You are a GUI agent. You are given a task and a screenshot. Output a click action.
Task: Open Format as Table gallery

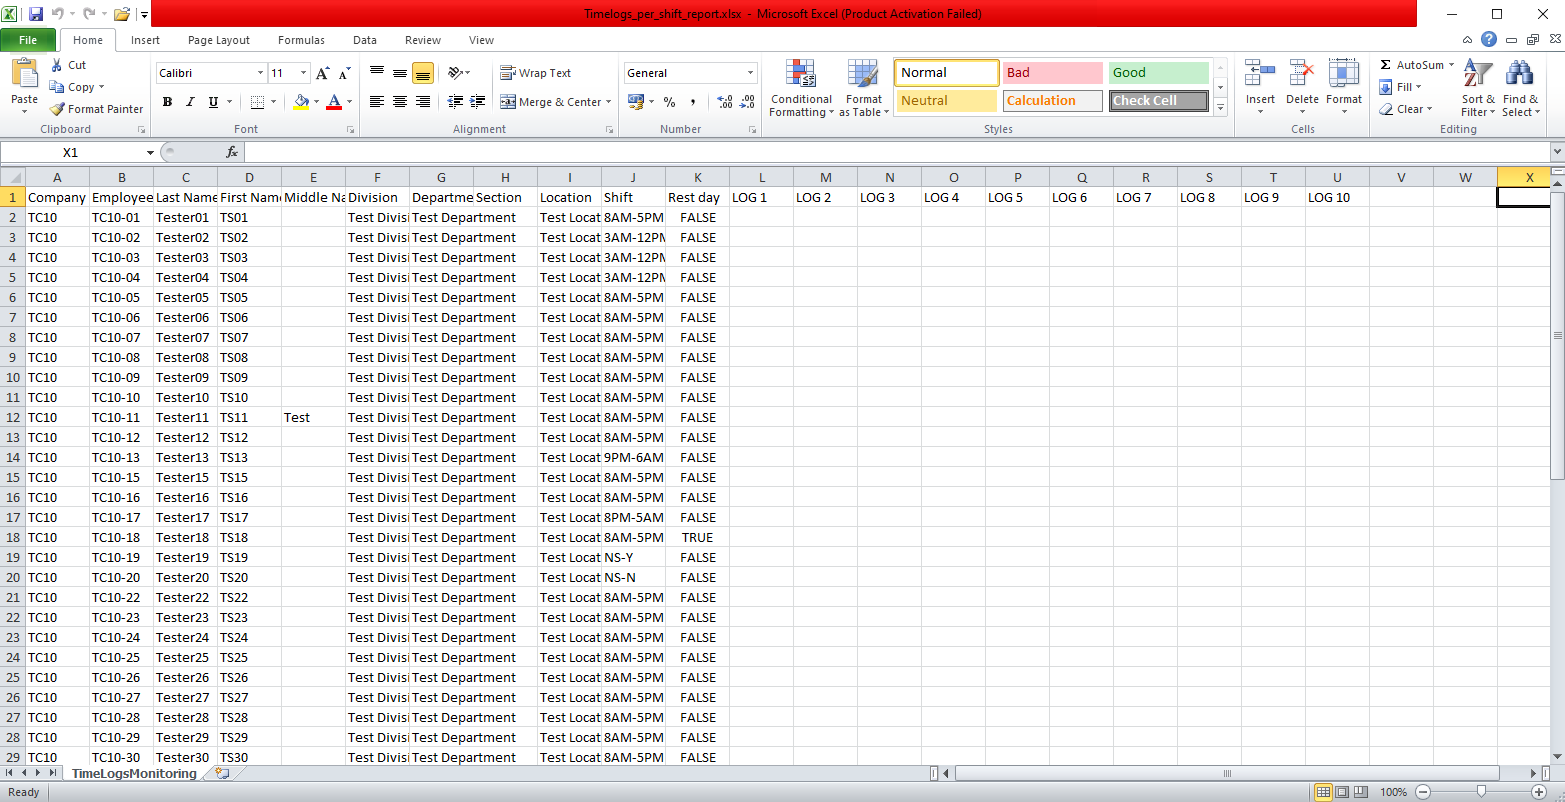(x=863, y=89)
